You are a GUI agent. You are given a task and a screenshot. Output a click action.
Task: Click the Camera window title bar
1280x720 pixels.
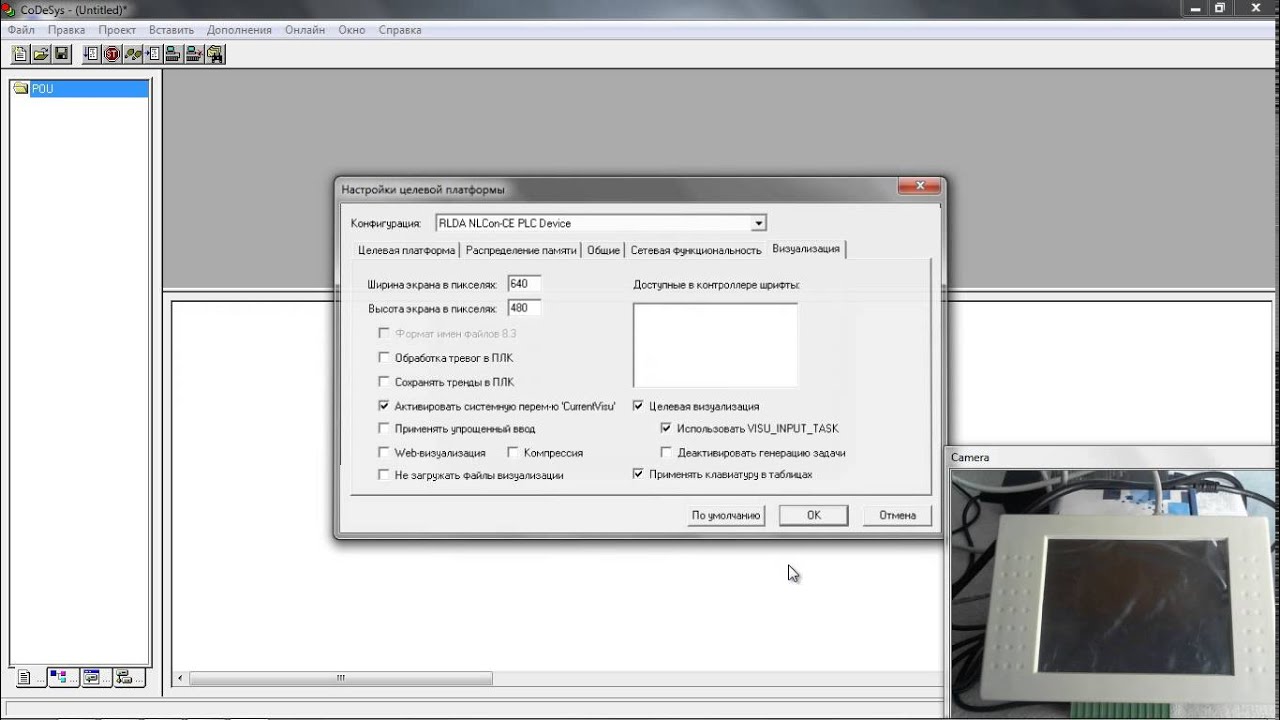[1113, 457]
